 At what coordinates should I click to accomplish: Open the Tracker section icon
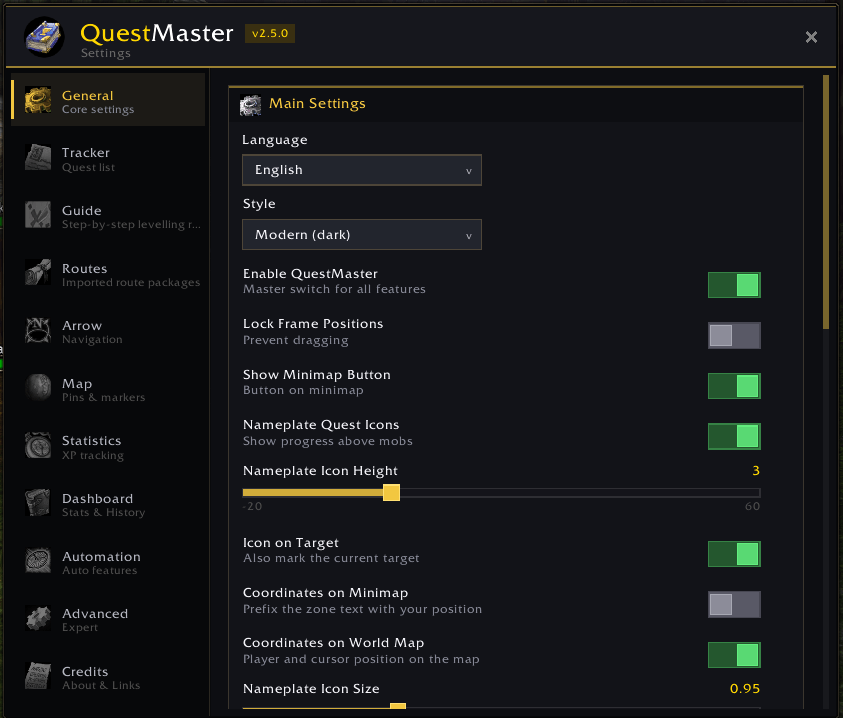coord(38,158)
